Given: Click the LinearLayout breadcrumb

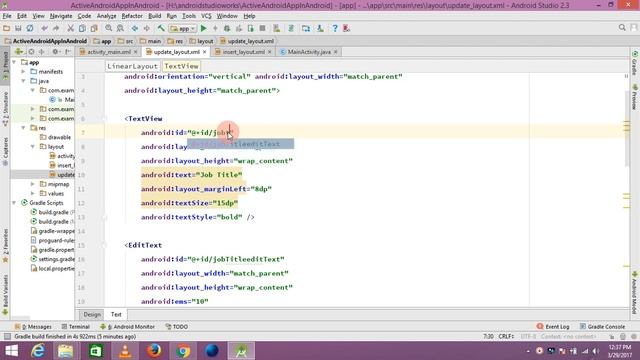Looking at the screenshot, I should click(132, 66).
